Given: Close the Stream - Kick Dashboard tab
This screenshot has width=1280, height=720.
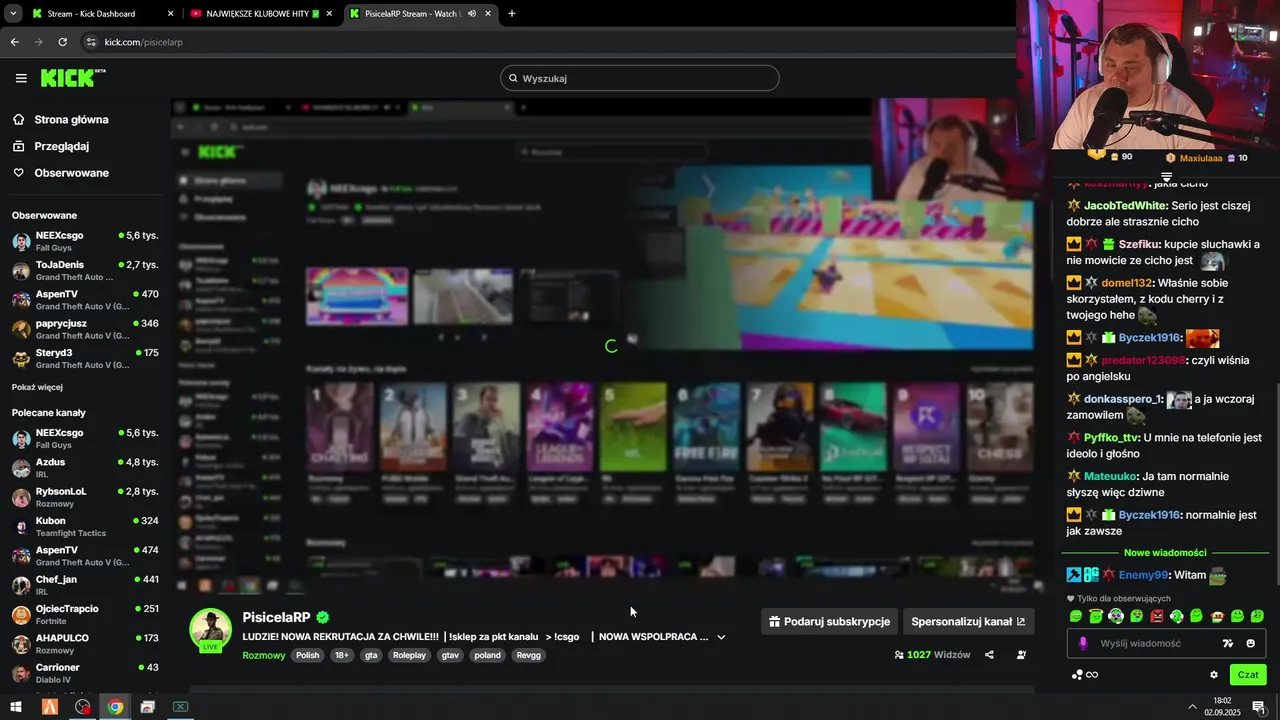Looking at the screenshot, I should click(x=170, y=14).
